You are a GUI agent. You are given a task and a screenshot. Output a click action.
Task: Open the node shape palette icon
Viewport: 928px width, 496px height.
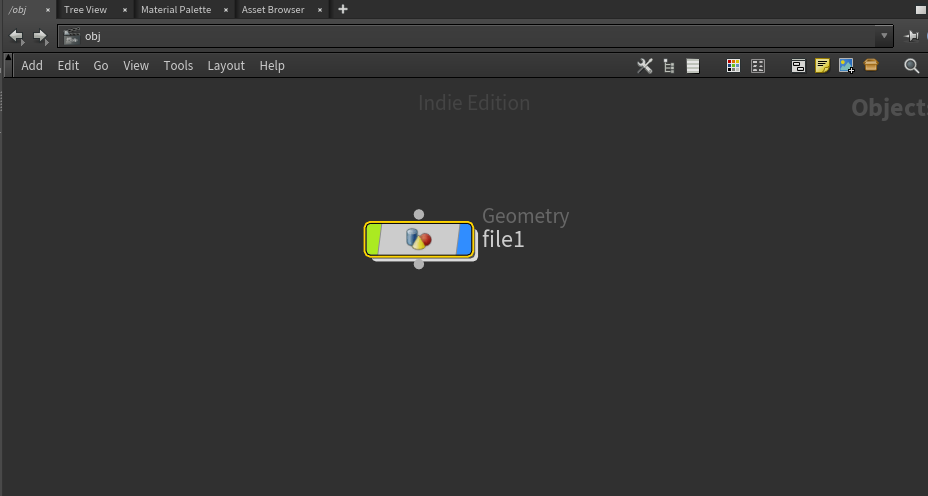click(758, 66)
